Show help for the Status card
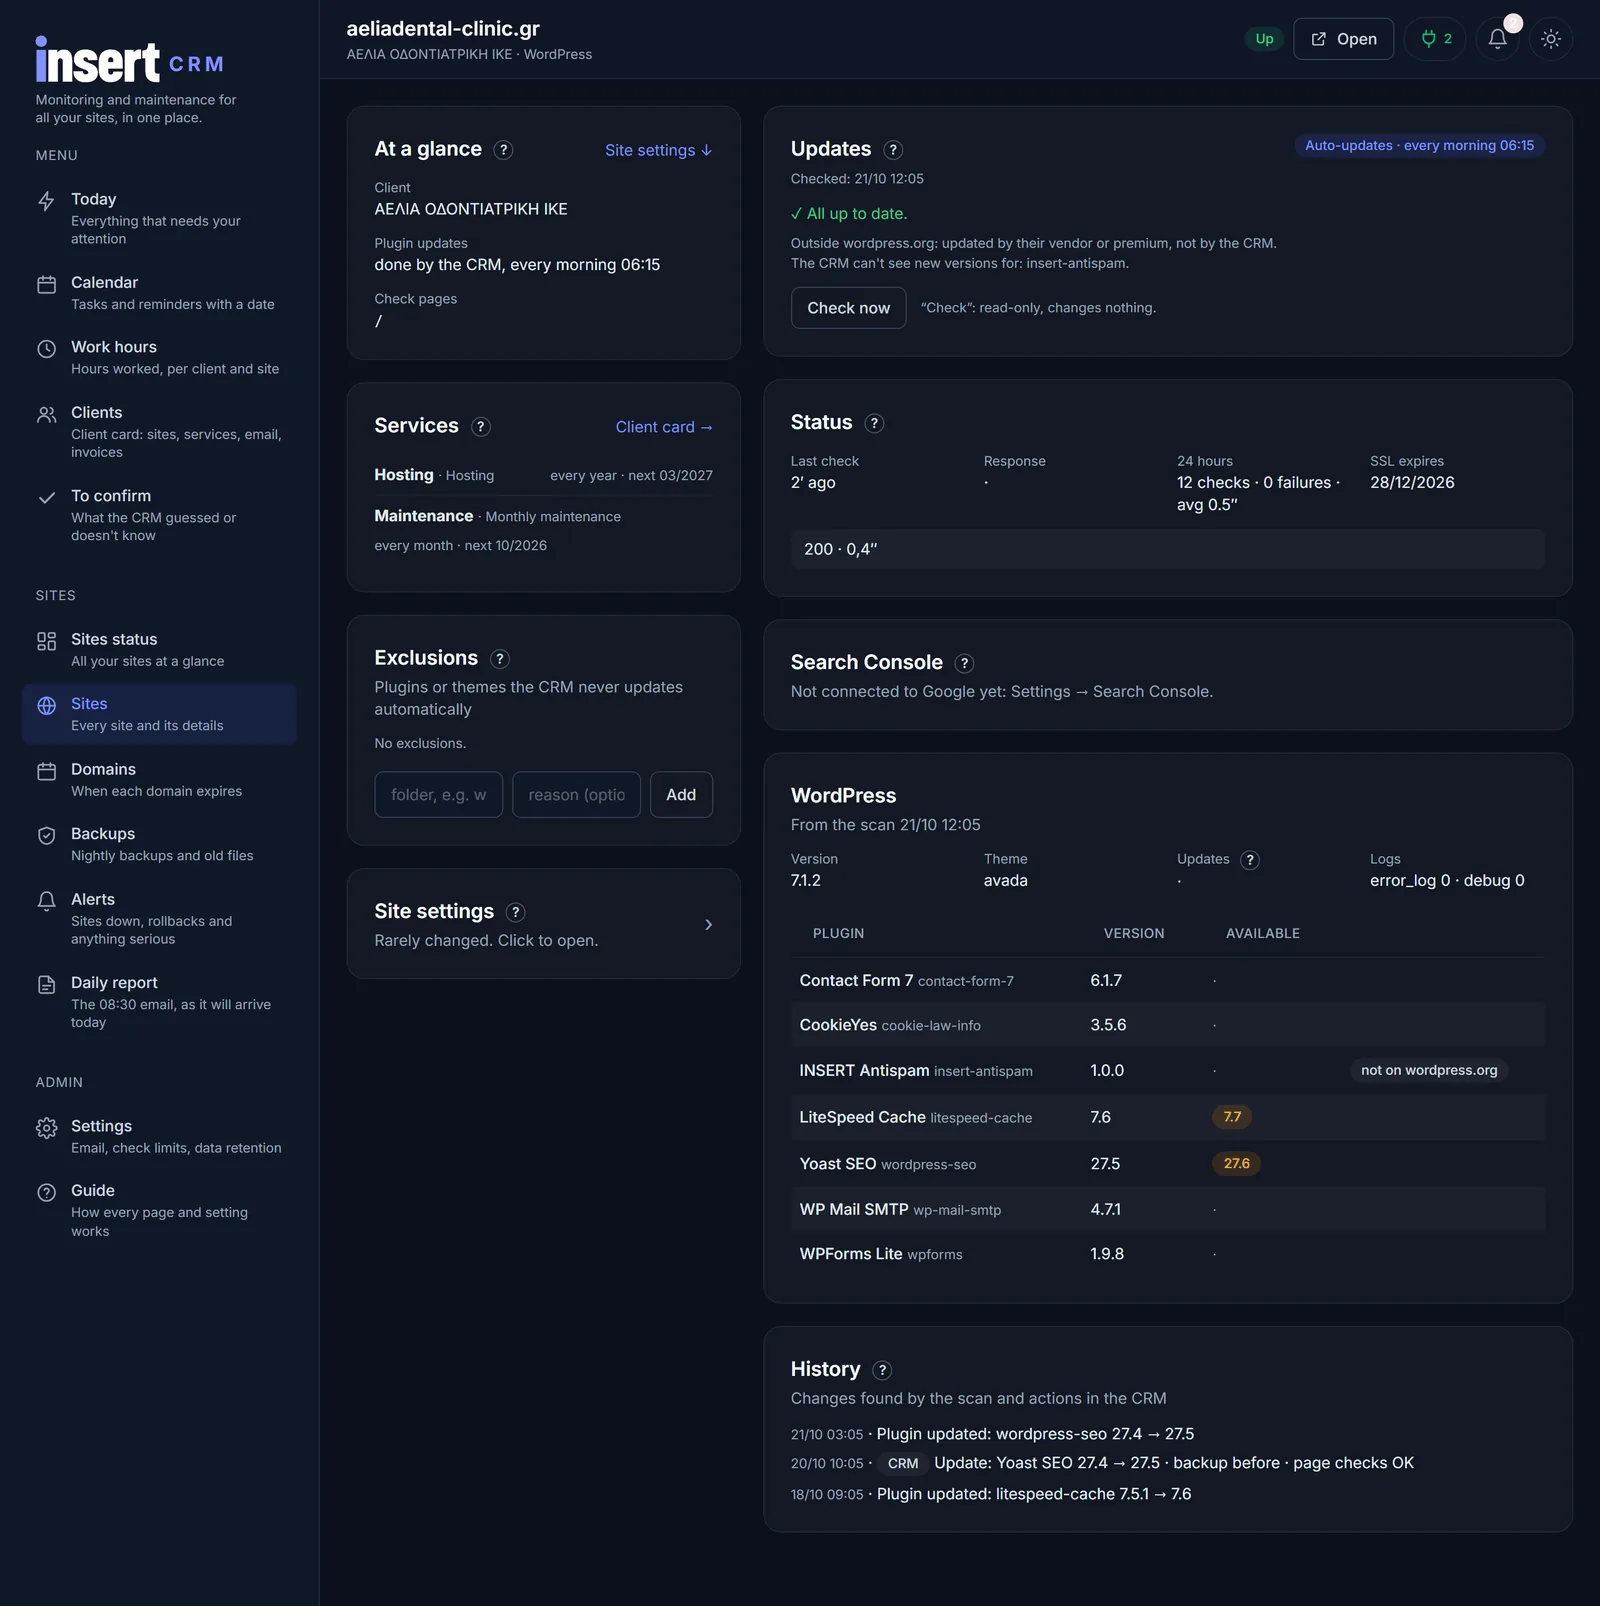1600x1606 pixels. click(x=874, y=423)
